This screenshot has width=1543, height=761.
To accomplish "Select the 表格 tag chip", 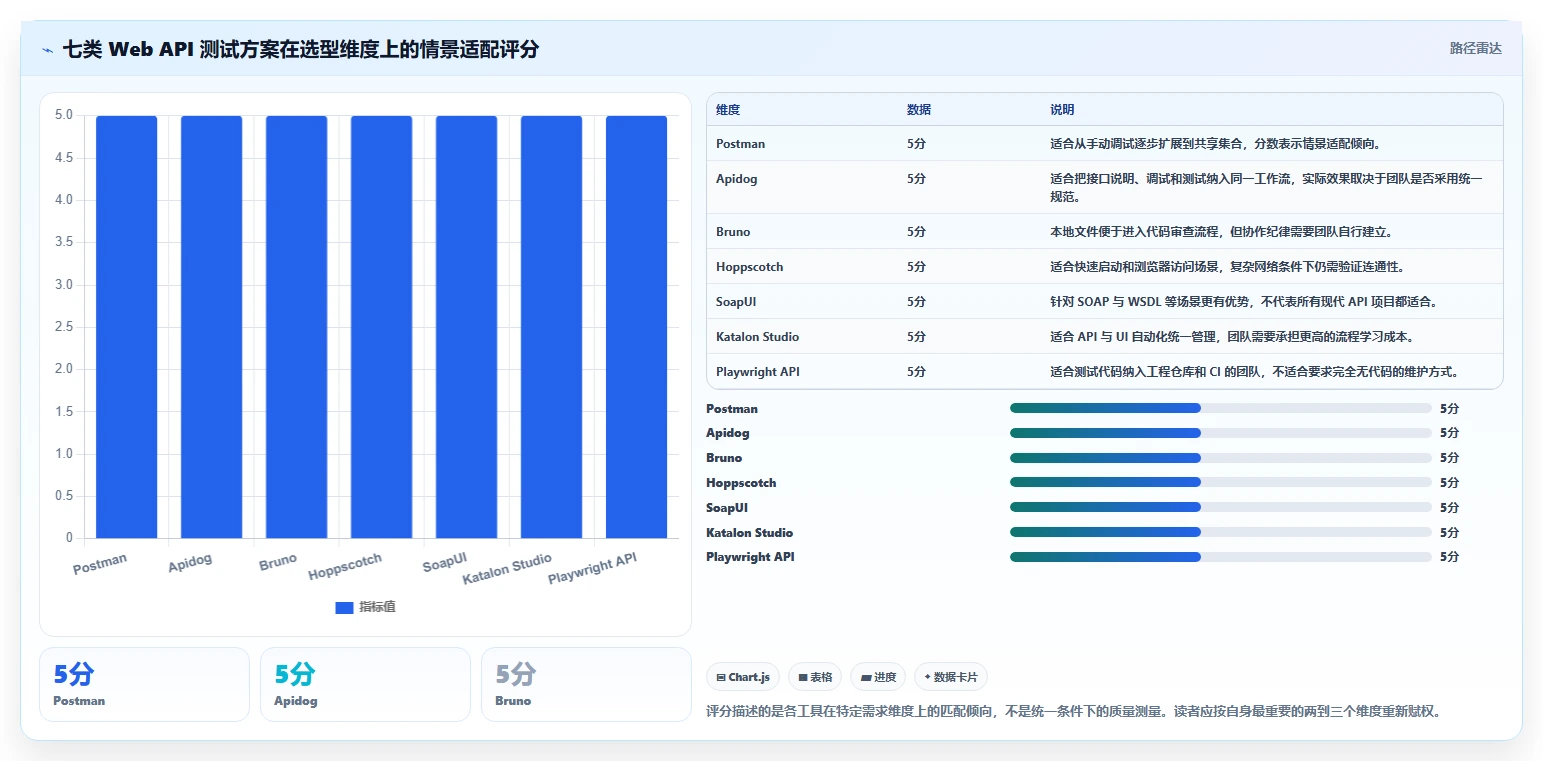I will coord(815,677).
